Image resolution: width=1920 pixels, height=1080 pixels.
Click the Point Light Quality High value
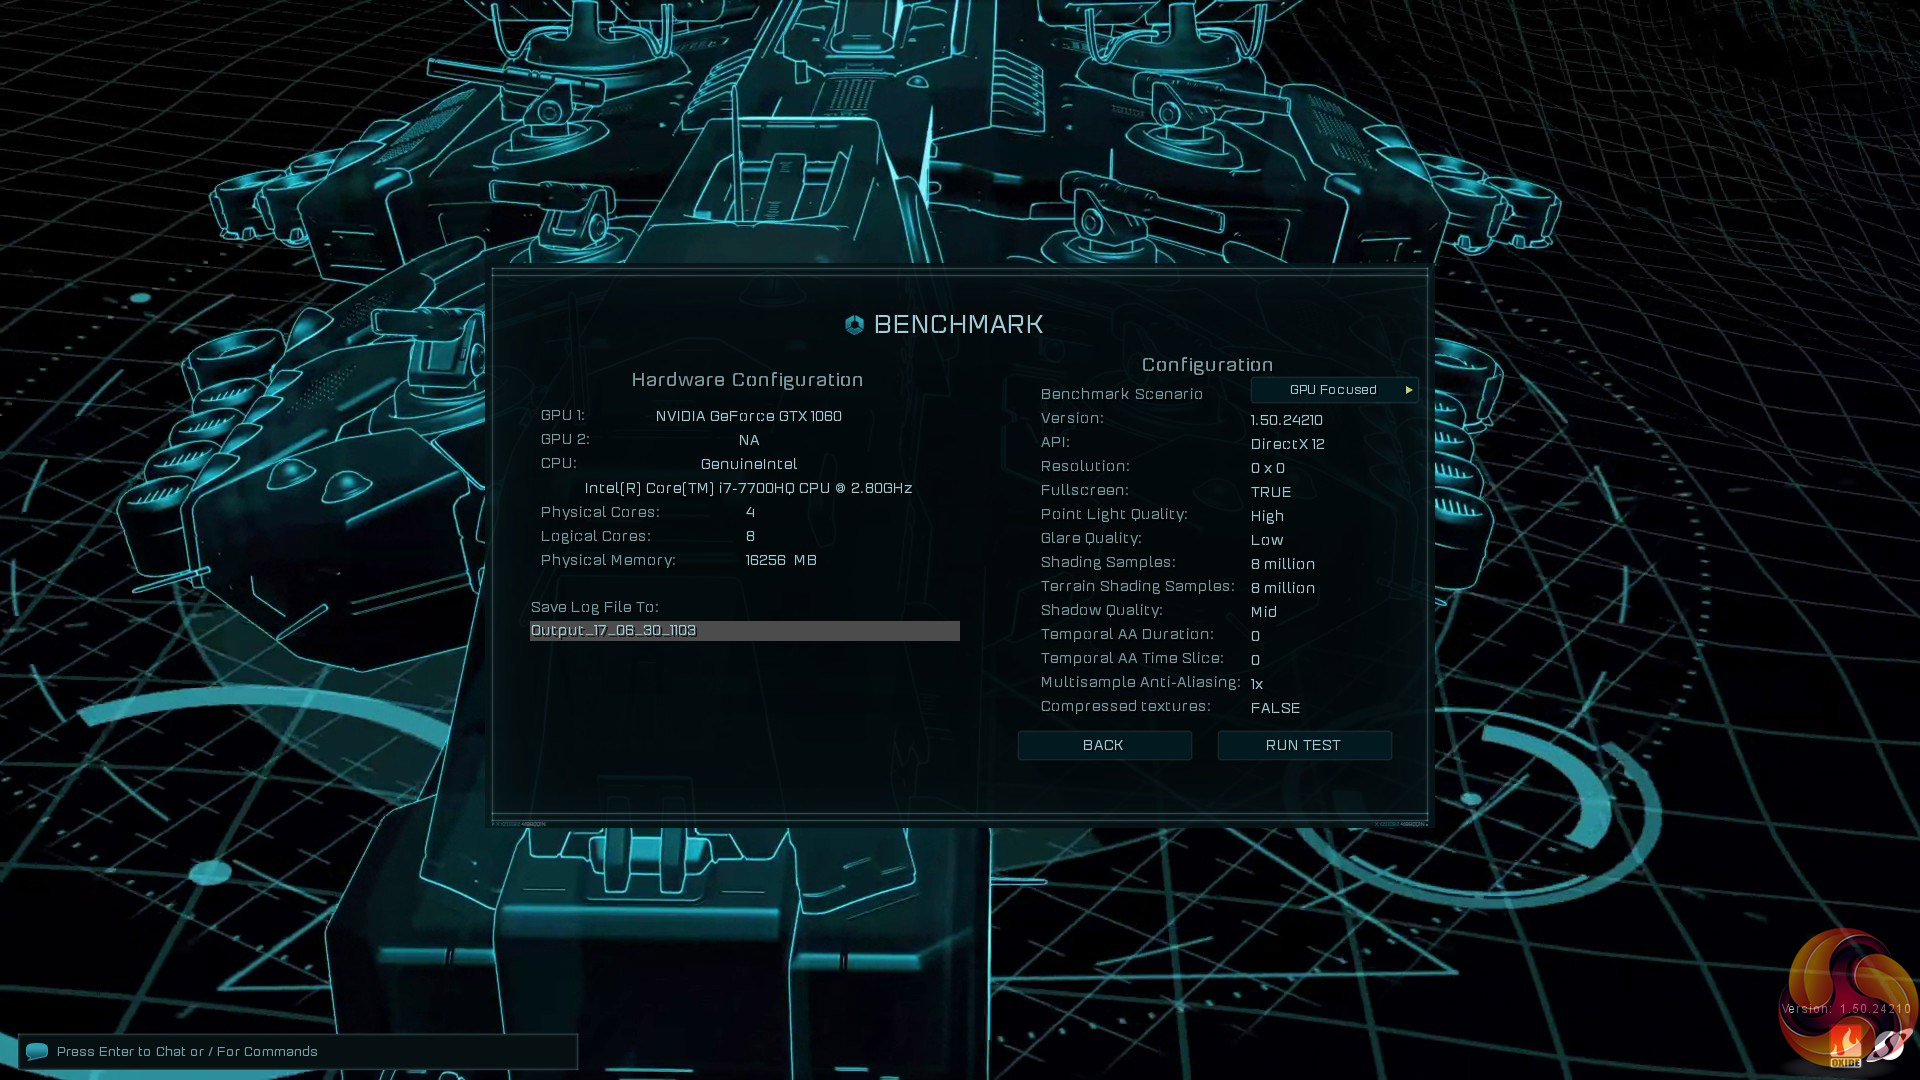tap(1266, 516)
